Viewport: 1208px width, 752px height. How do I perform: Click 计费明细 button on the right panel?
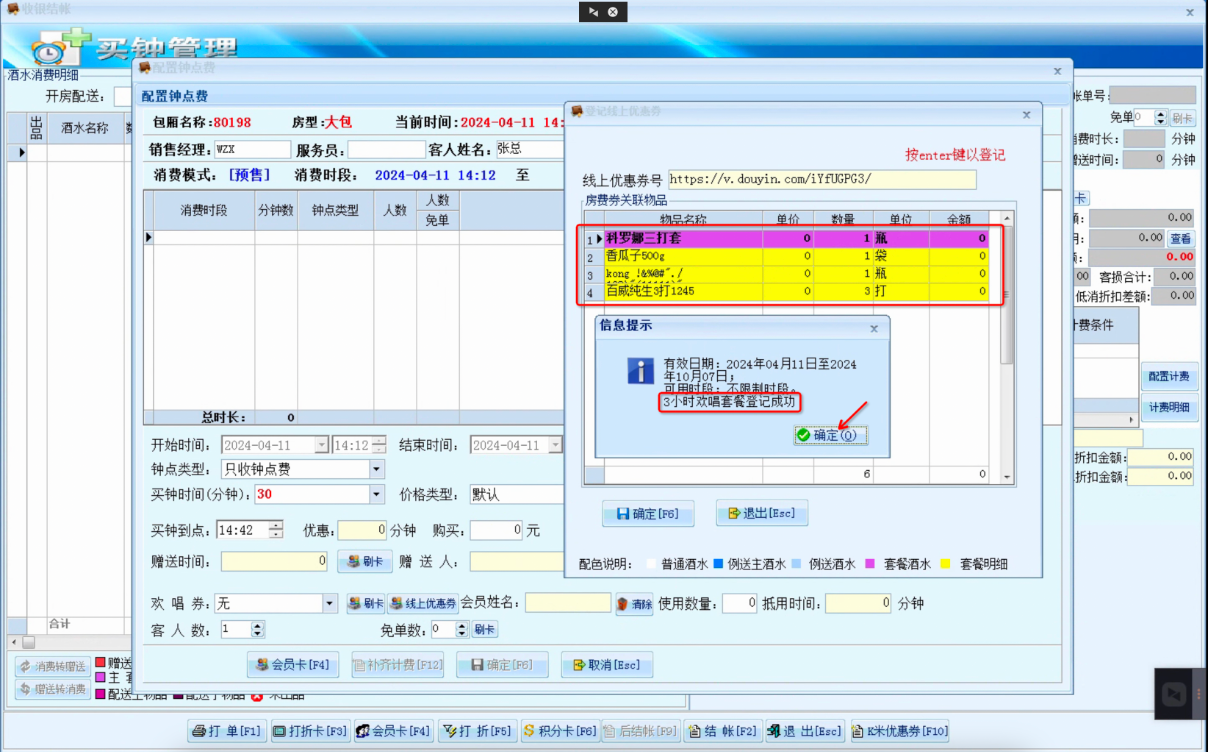tap(1168, 408)
